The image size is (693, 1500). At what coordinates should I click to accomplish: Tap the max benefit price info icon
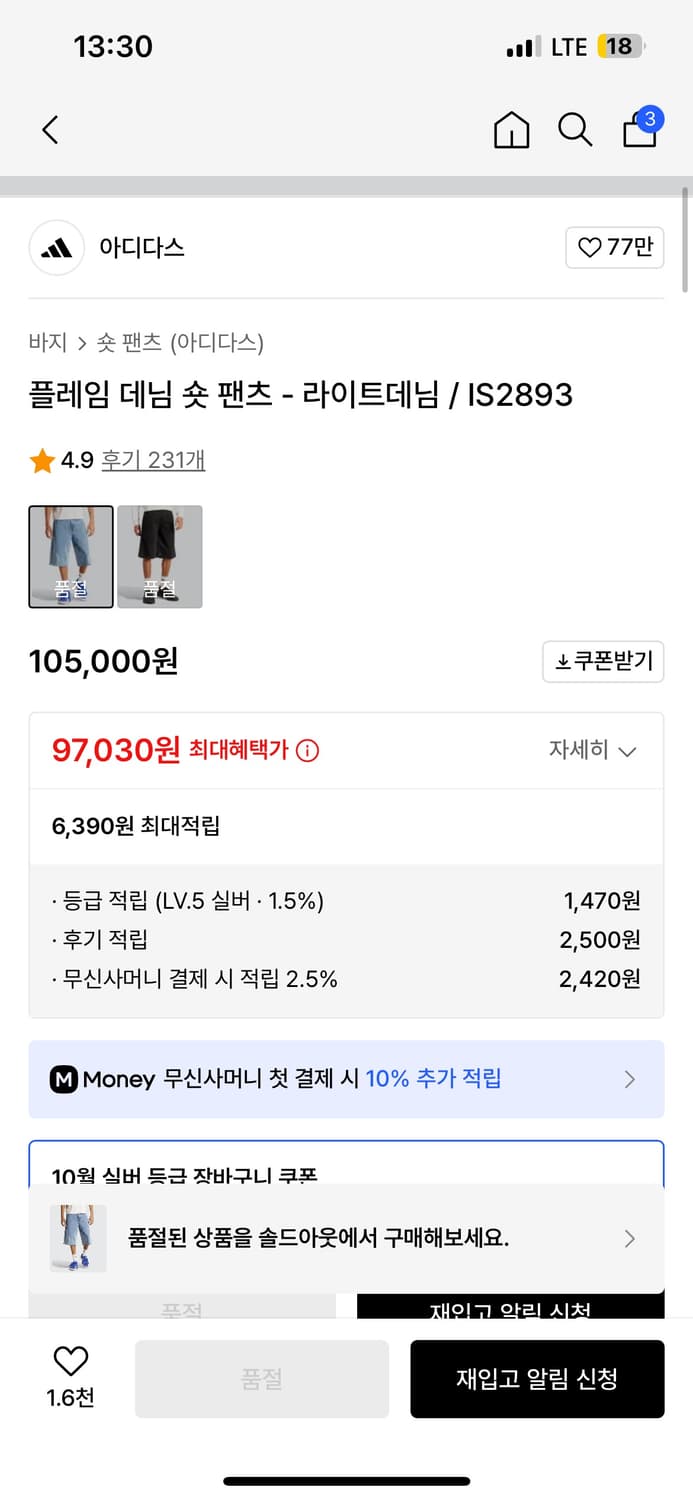point(308,750)
